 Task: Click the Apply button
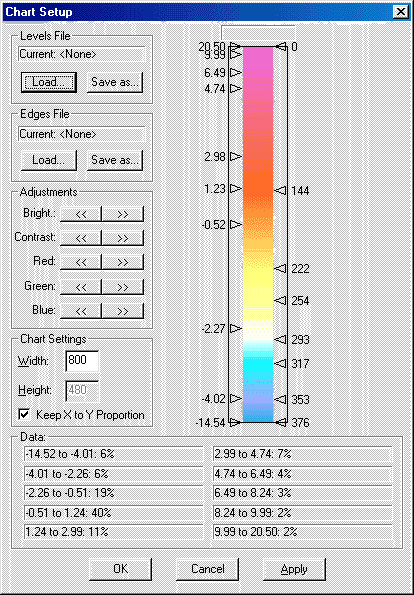(294, 569)
